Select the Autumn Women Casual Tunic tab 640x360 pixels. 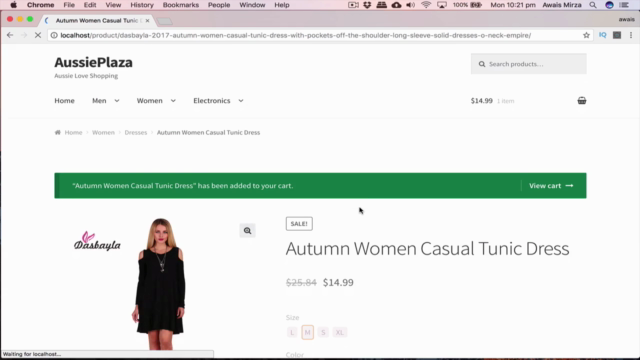(x=97, y=20)
